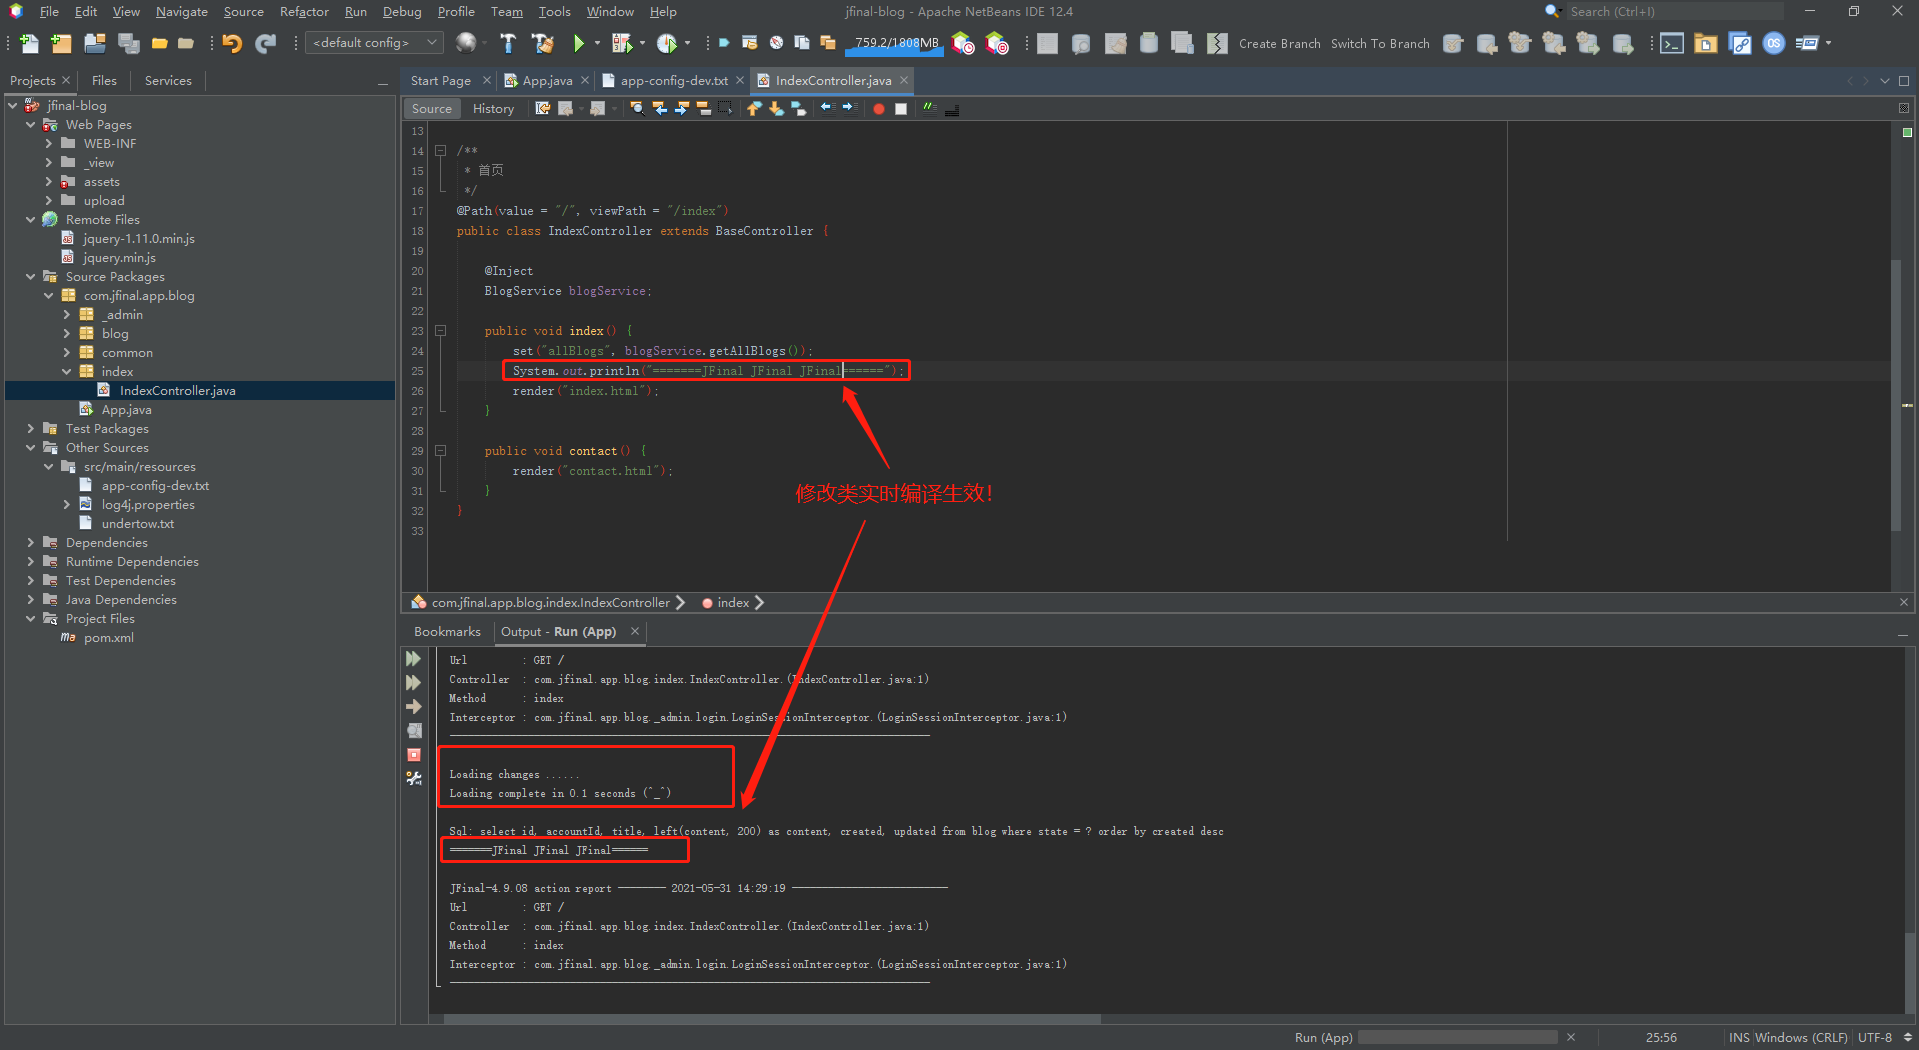Click the editor Find Selection magnifier icon
The width and height of the screenshot is (1919, 1050).
(x=637, y=108)
